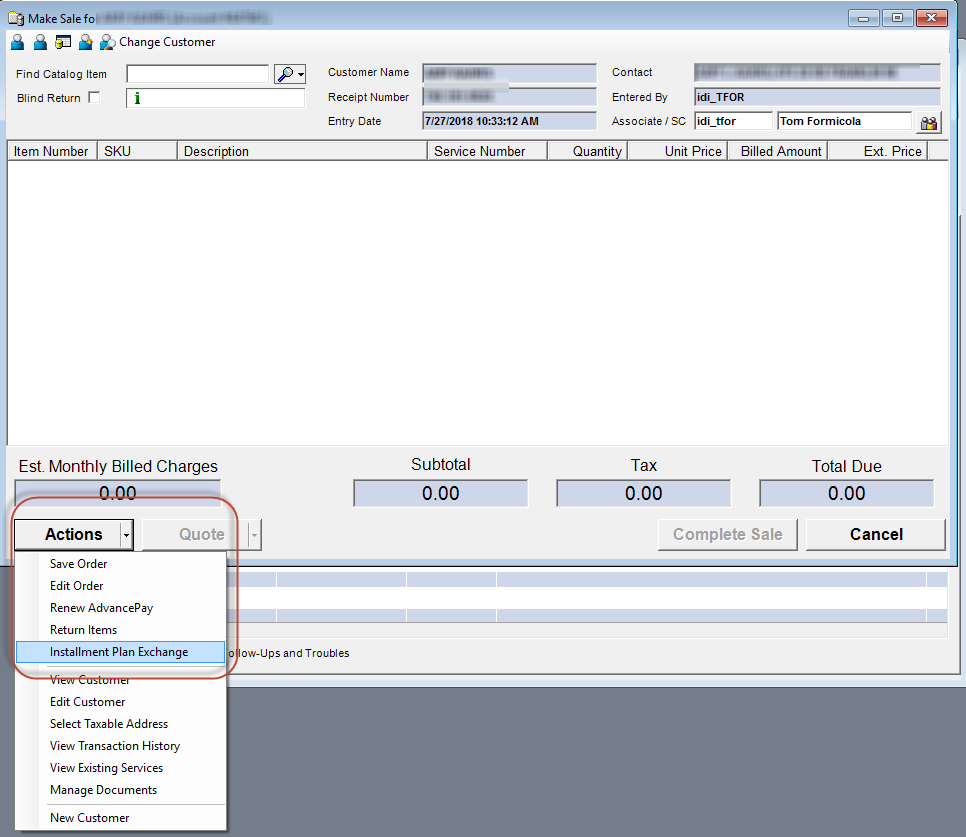Image resolution: width=966 pixels, height=837 pixels.
Task: Click the Cancel button
Action: 875,535
